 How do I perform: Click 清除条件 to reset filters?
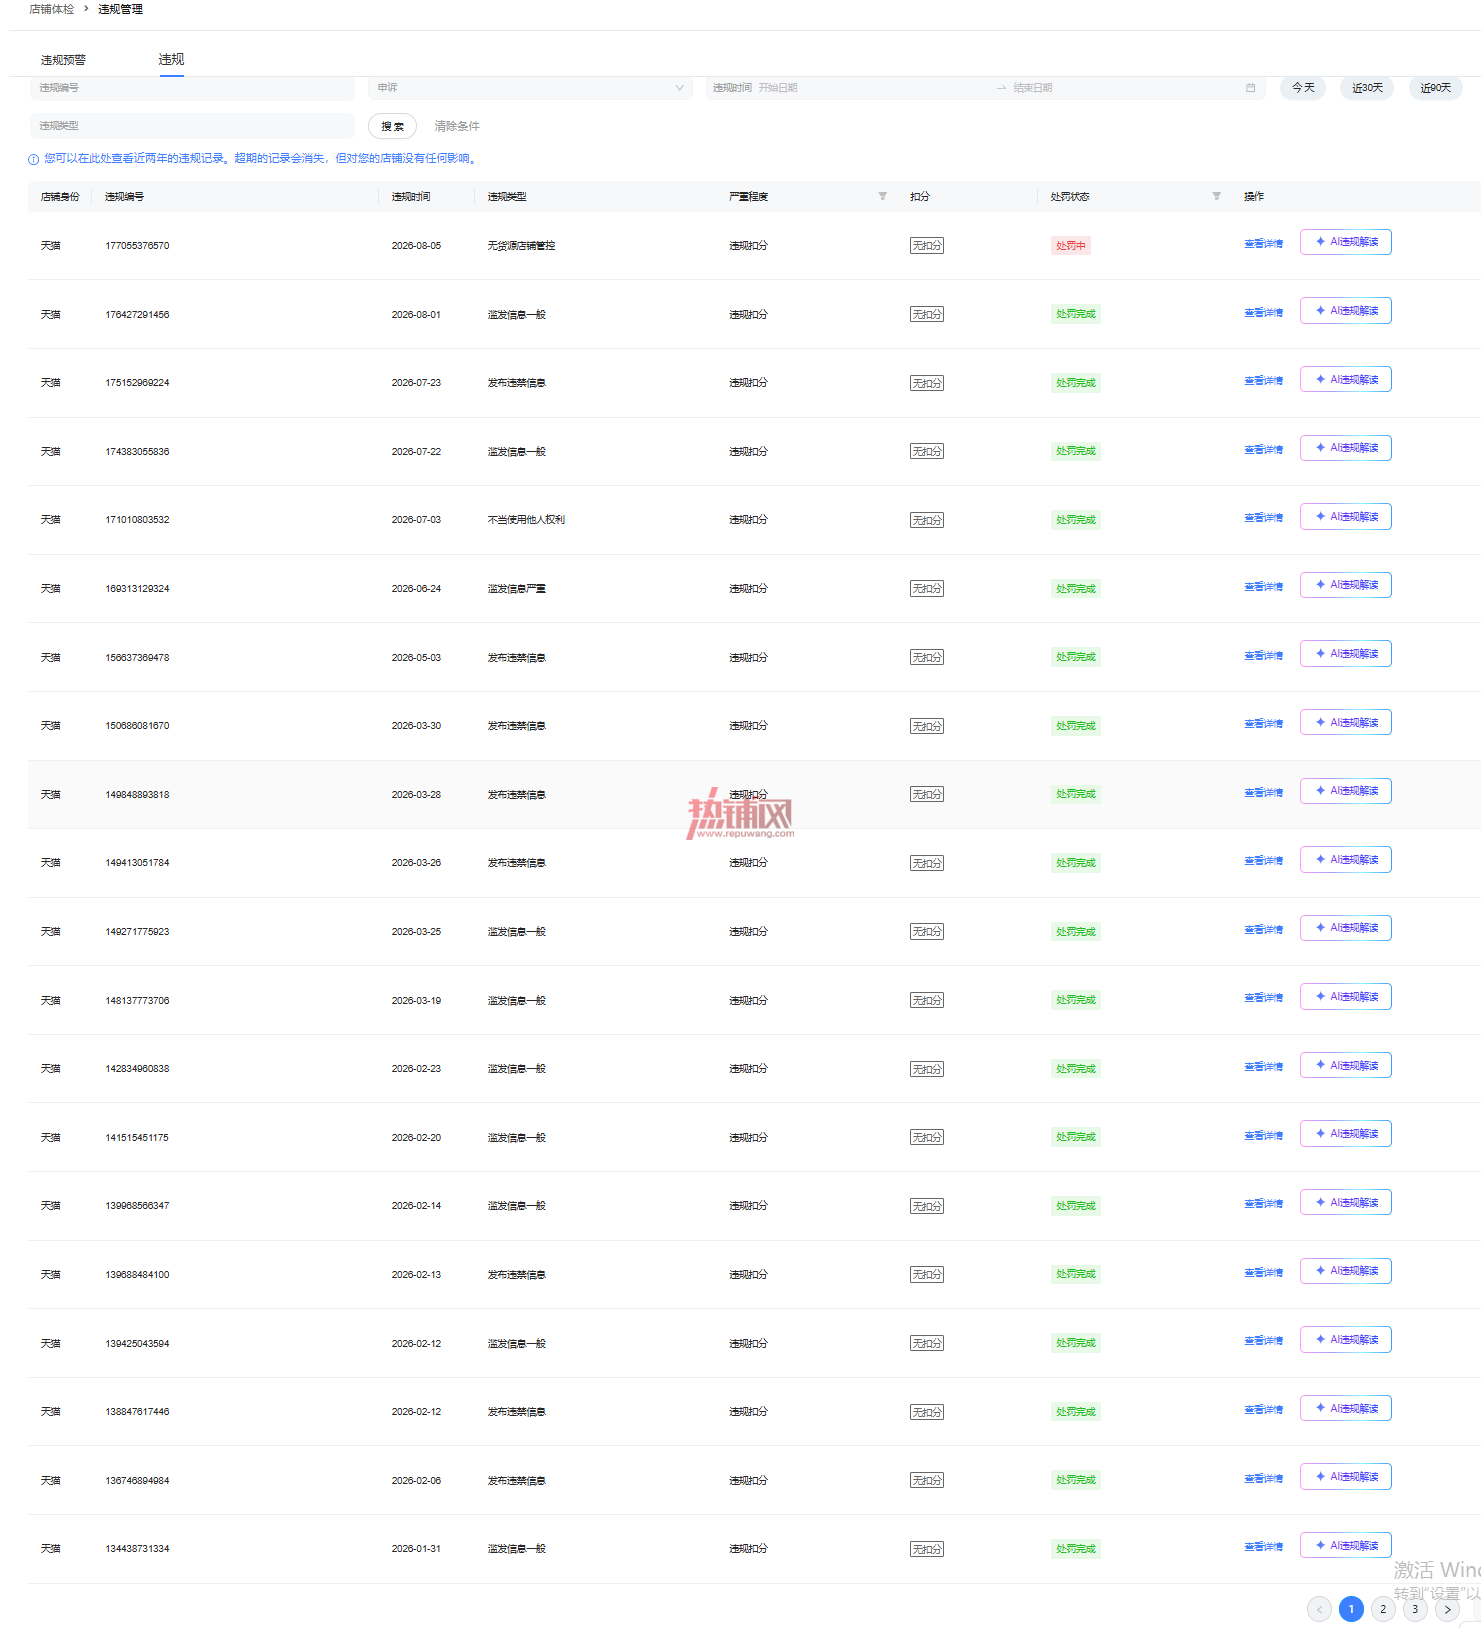click(457, 126)
